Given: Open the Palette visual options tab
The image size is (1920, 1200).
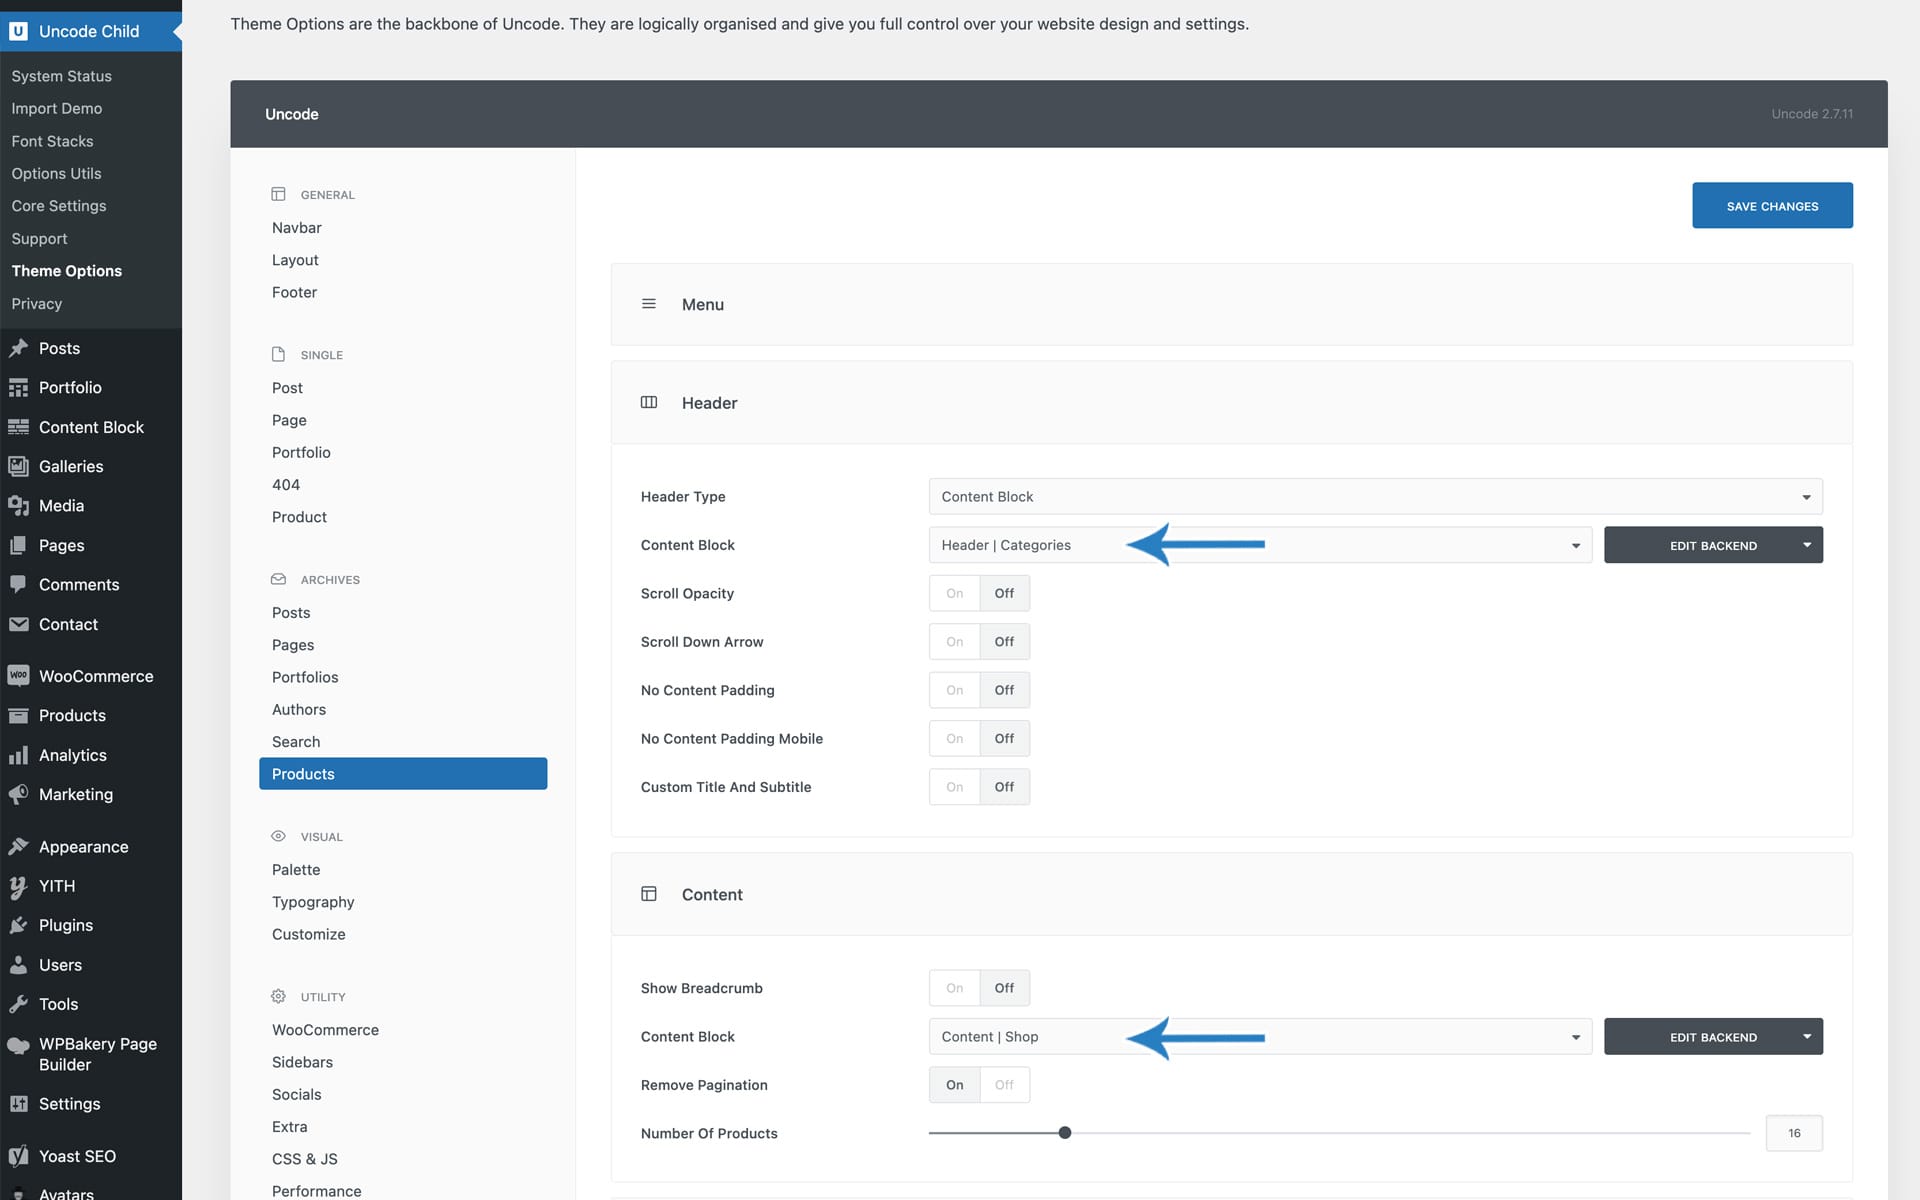Looking at the screenshot, I should (296, 870).
